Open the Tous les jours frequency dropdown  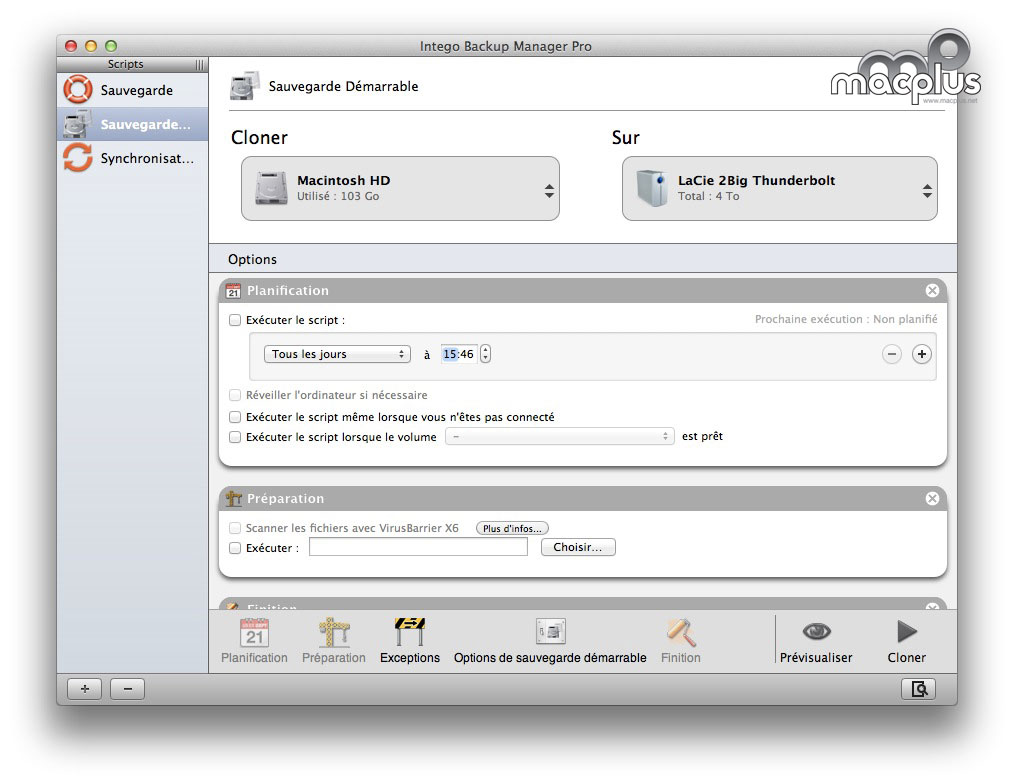(337, 354)
